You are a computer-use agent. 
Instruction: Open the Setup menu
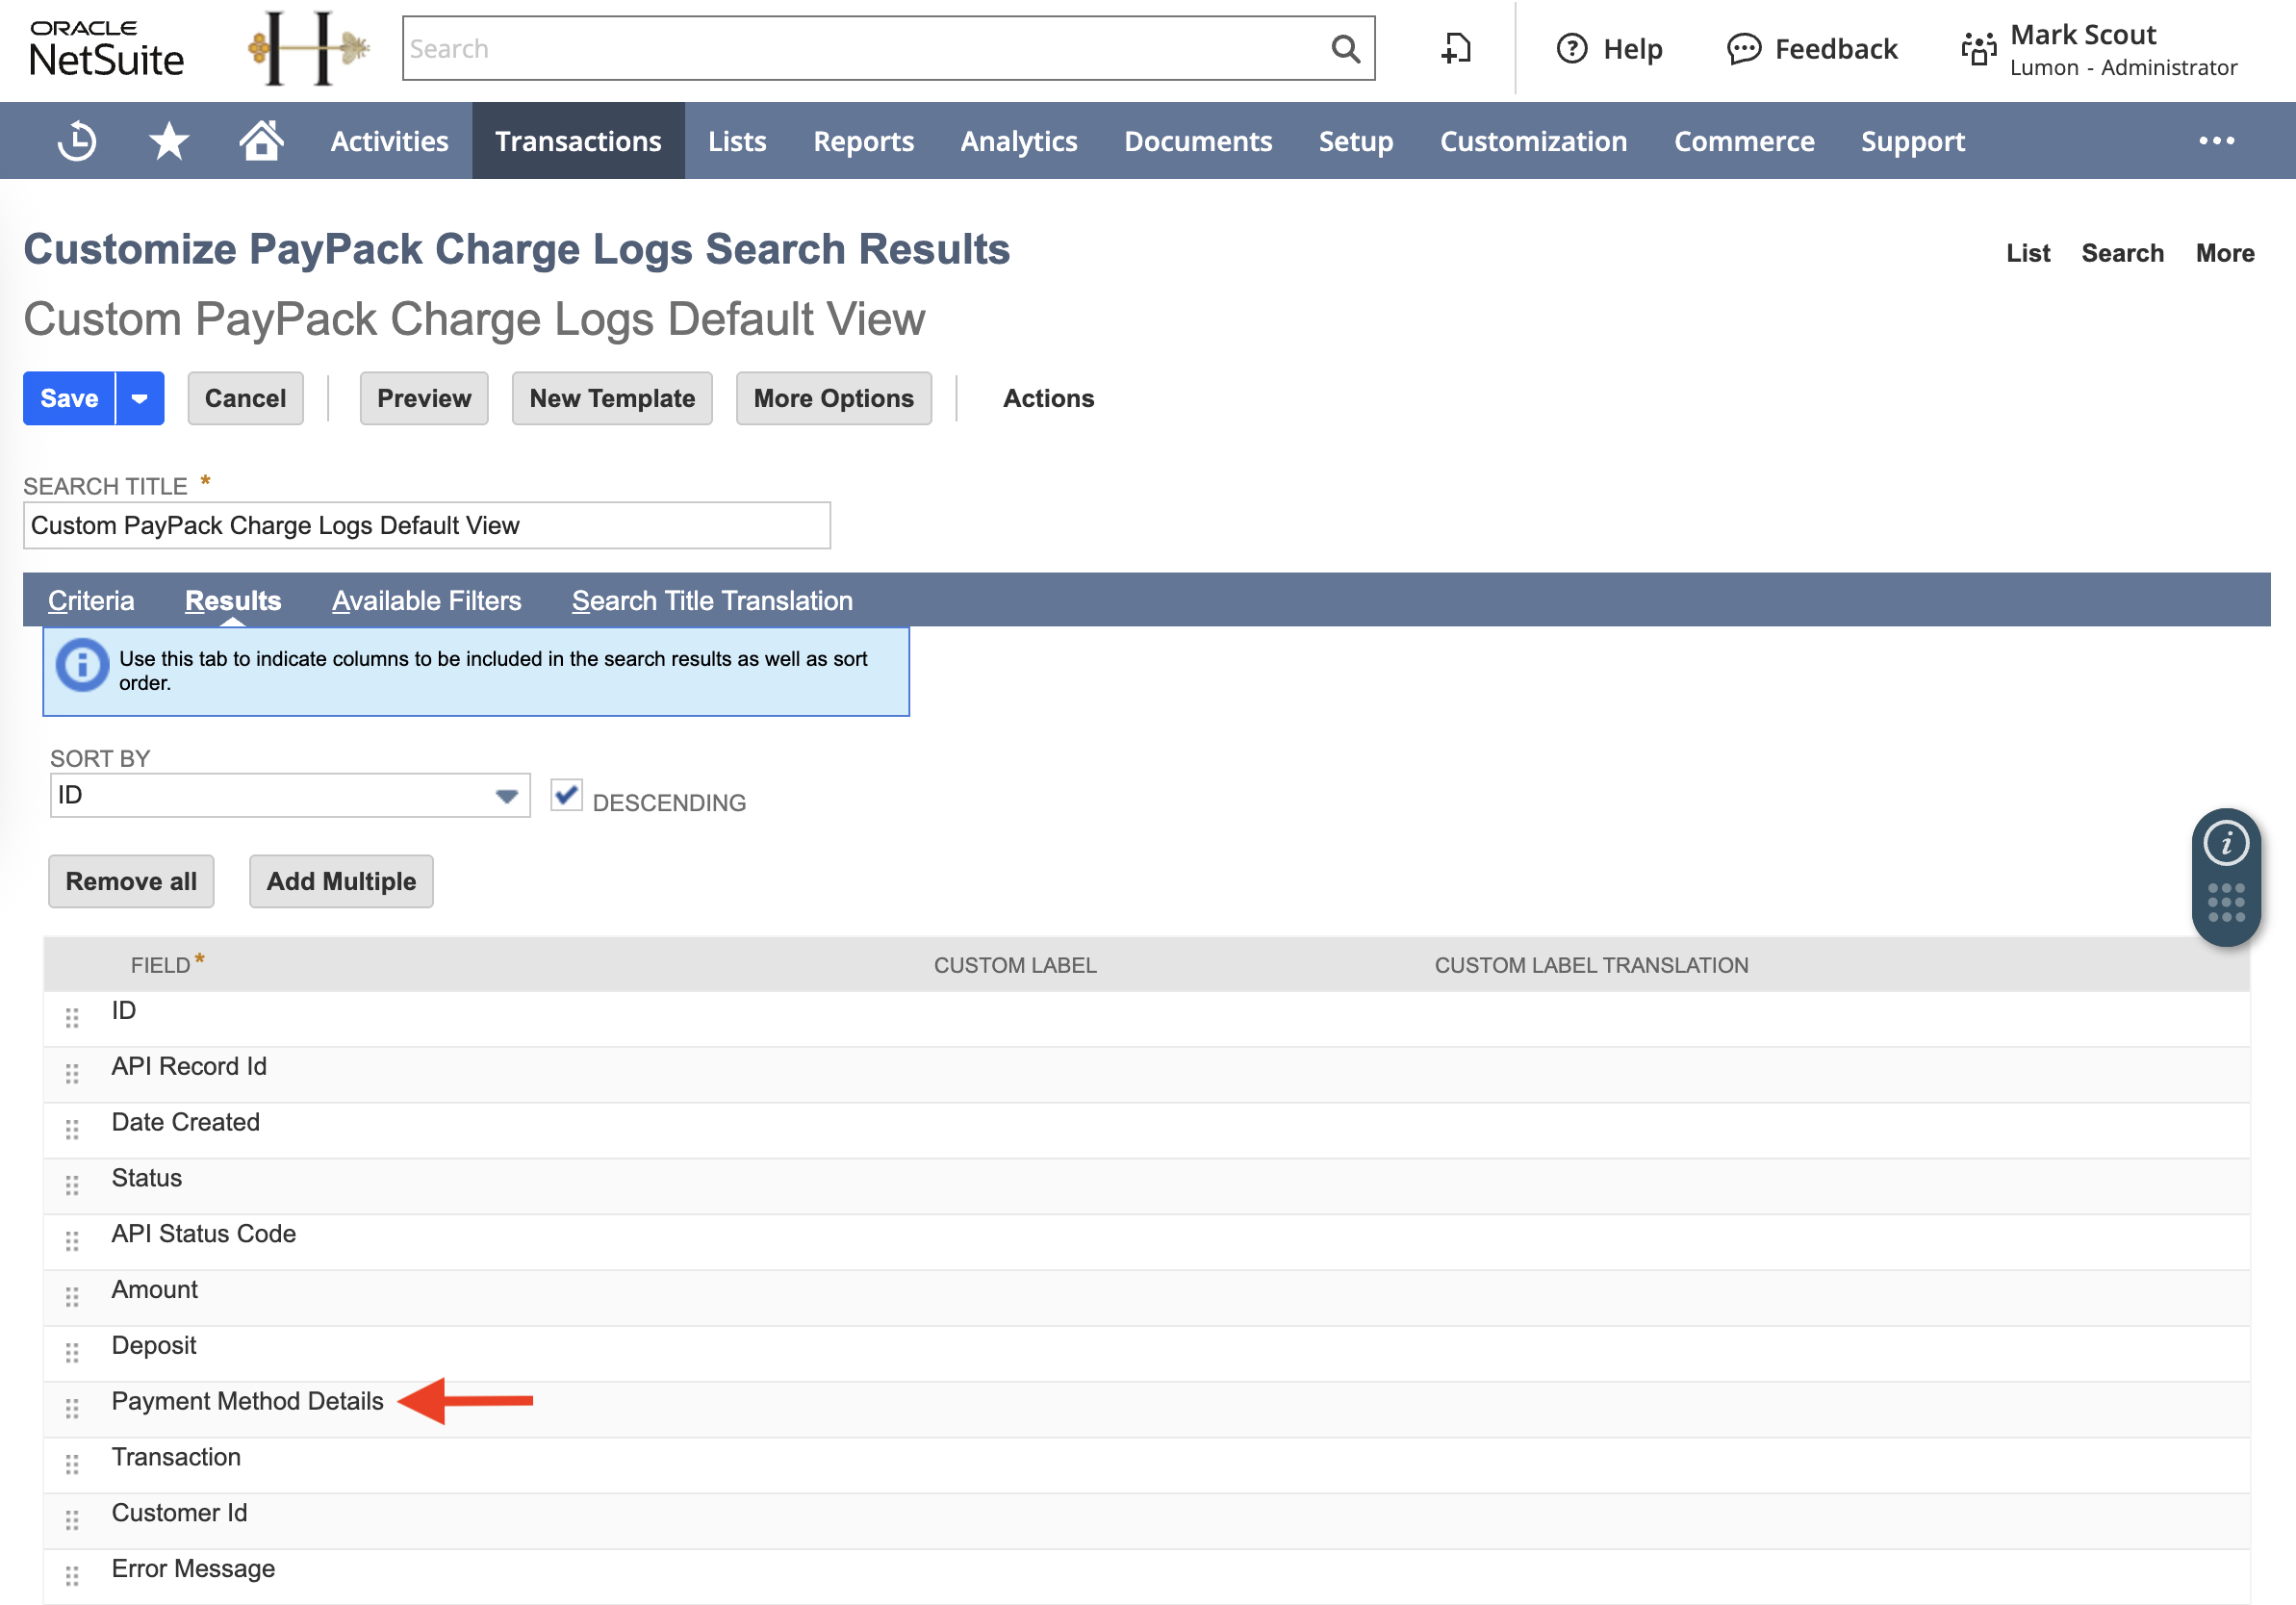(1355, 141)
